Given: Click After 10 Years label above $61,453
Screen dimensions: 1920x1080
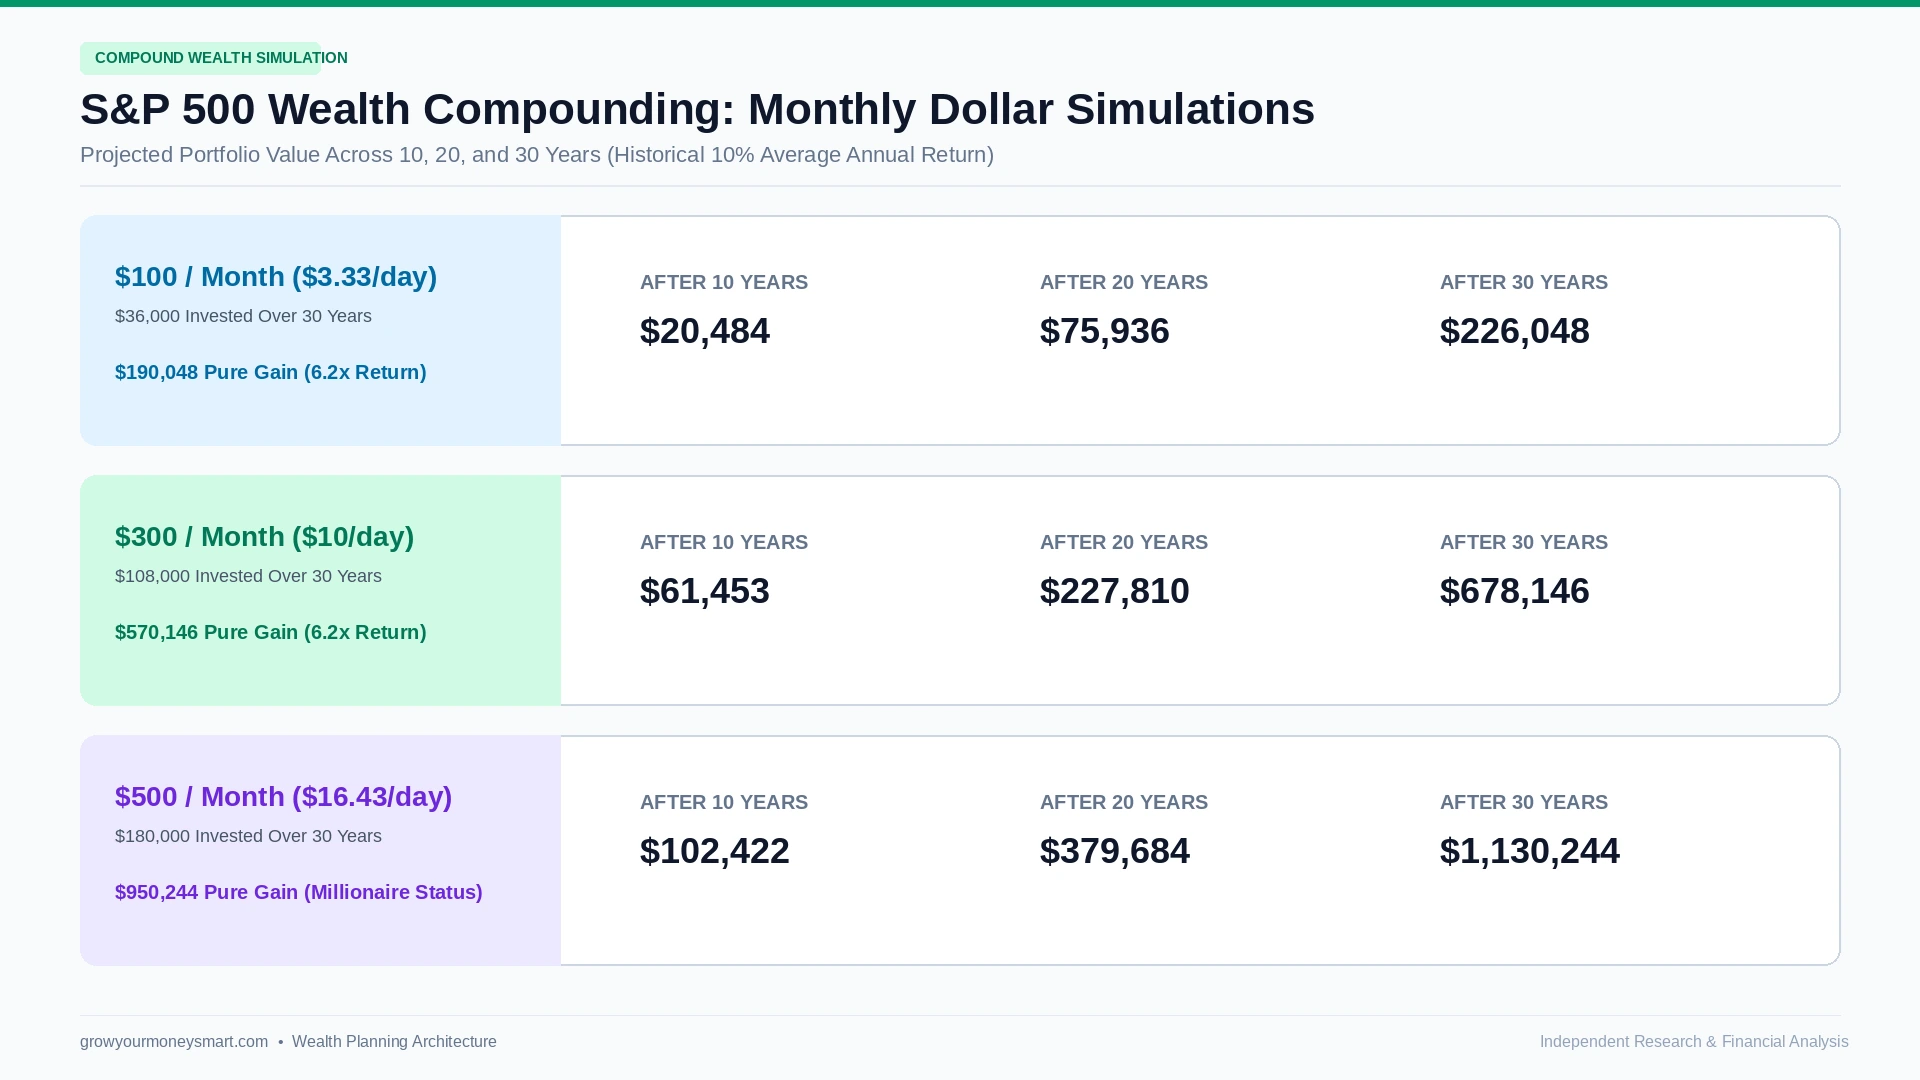Looking at the screenshot, I should coord(724,542).
